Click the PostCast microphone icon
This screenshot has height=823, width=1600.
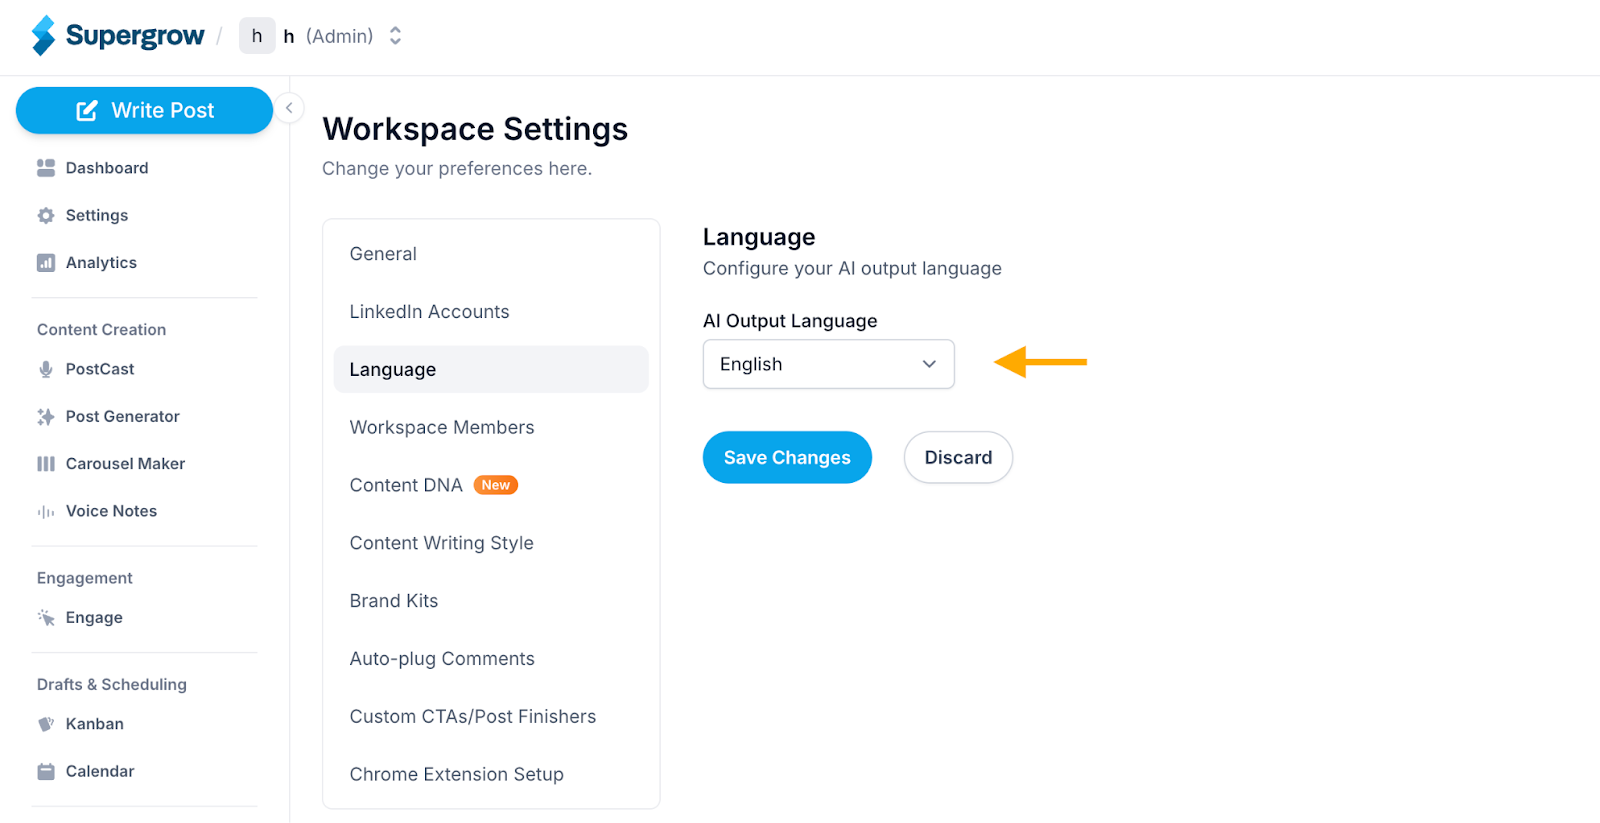tap(46, 369)
